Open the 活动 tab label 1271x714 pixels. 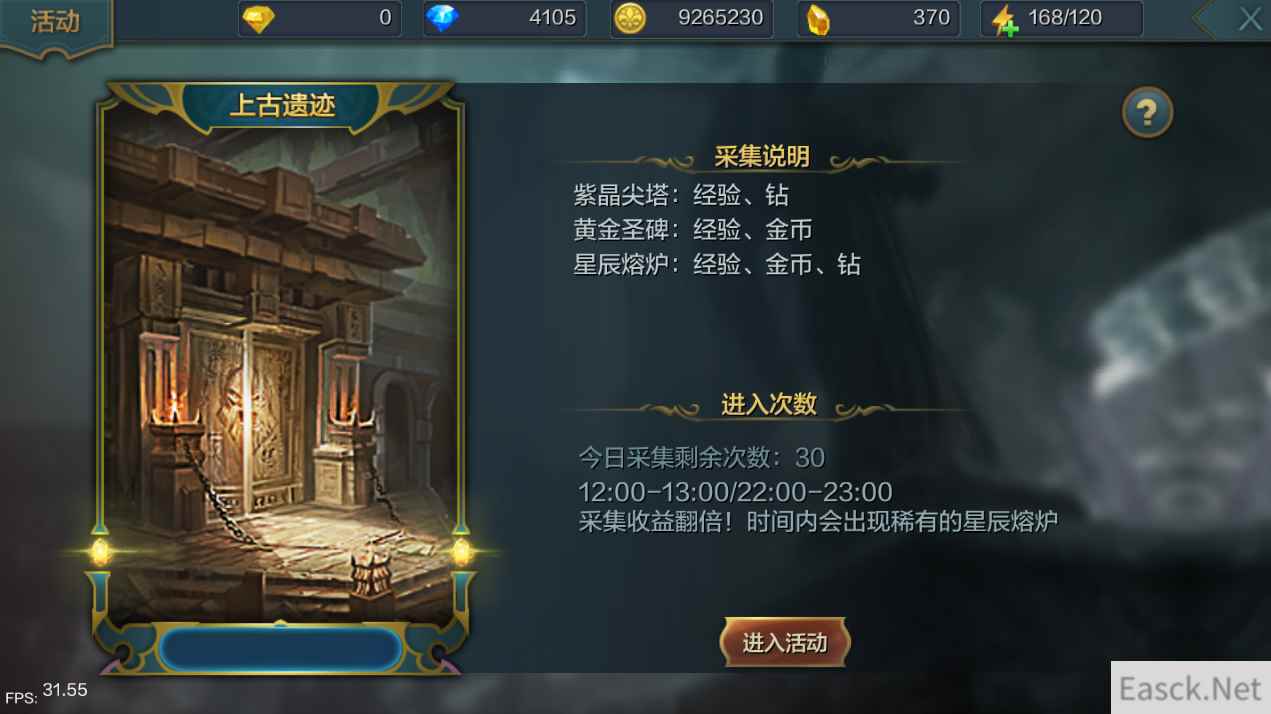(x=56, y=22)
